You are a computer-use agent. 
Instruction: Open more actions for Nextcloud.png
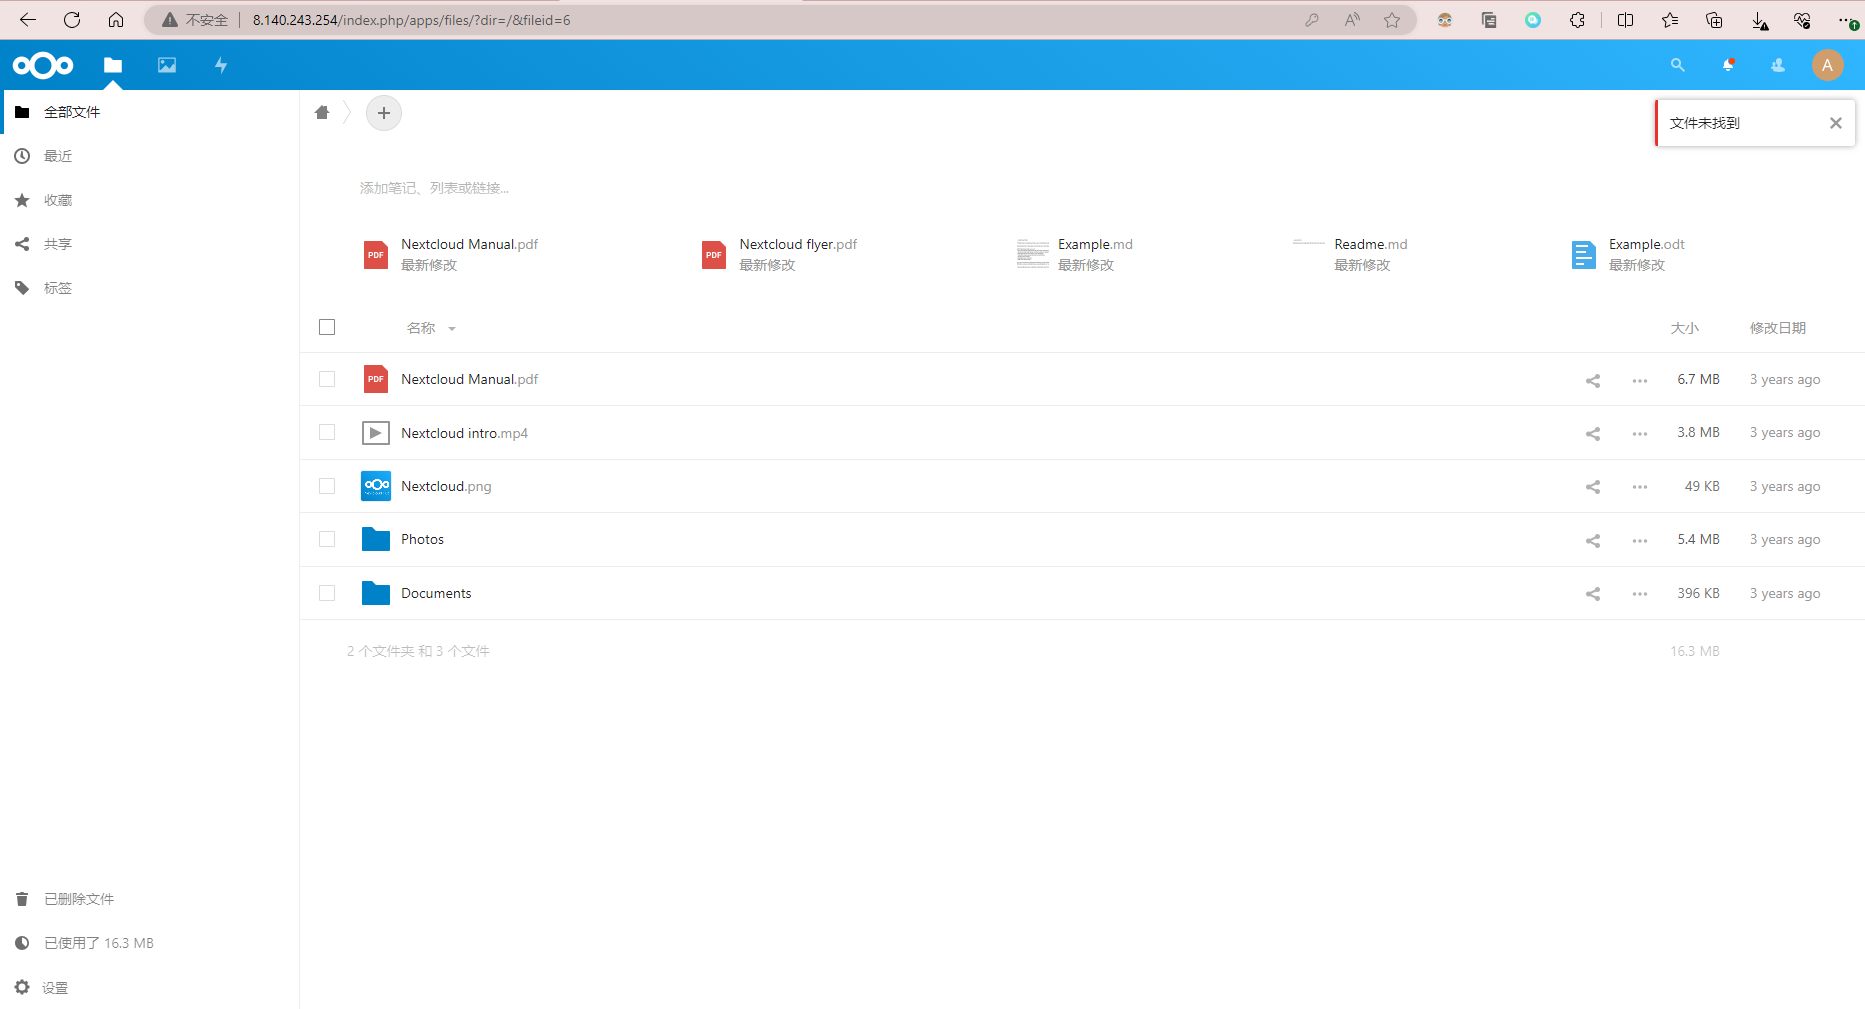(1640, 487)
